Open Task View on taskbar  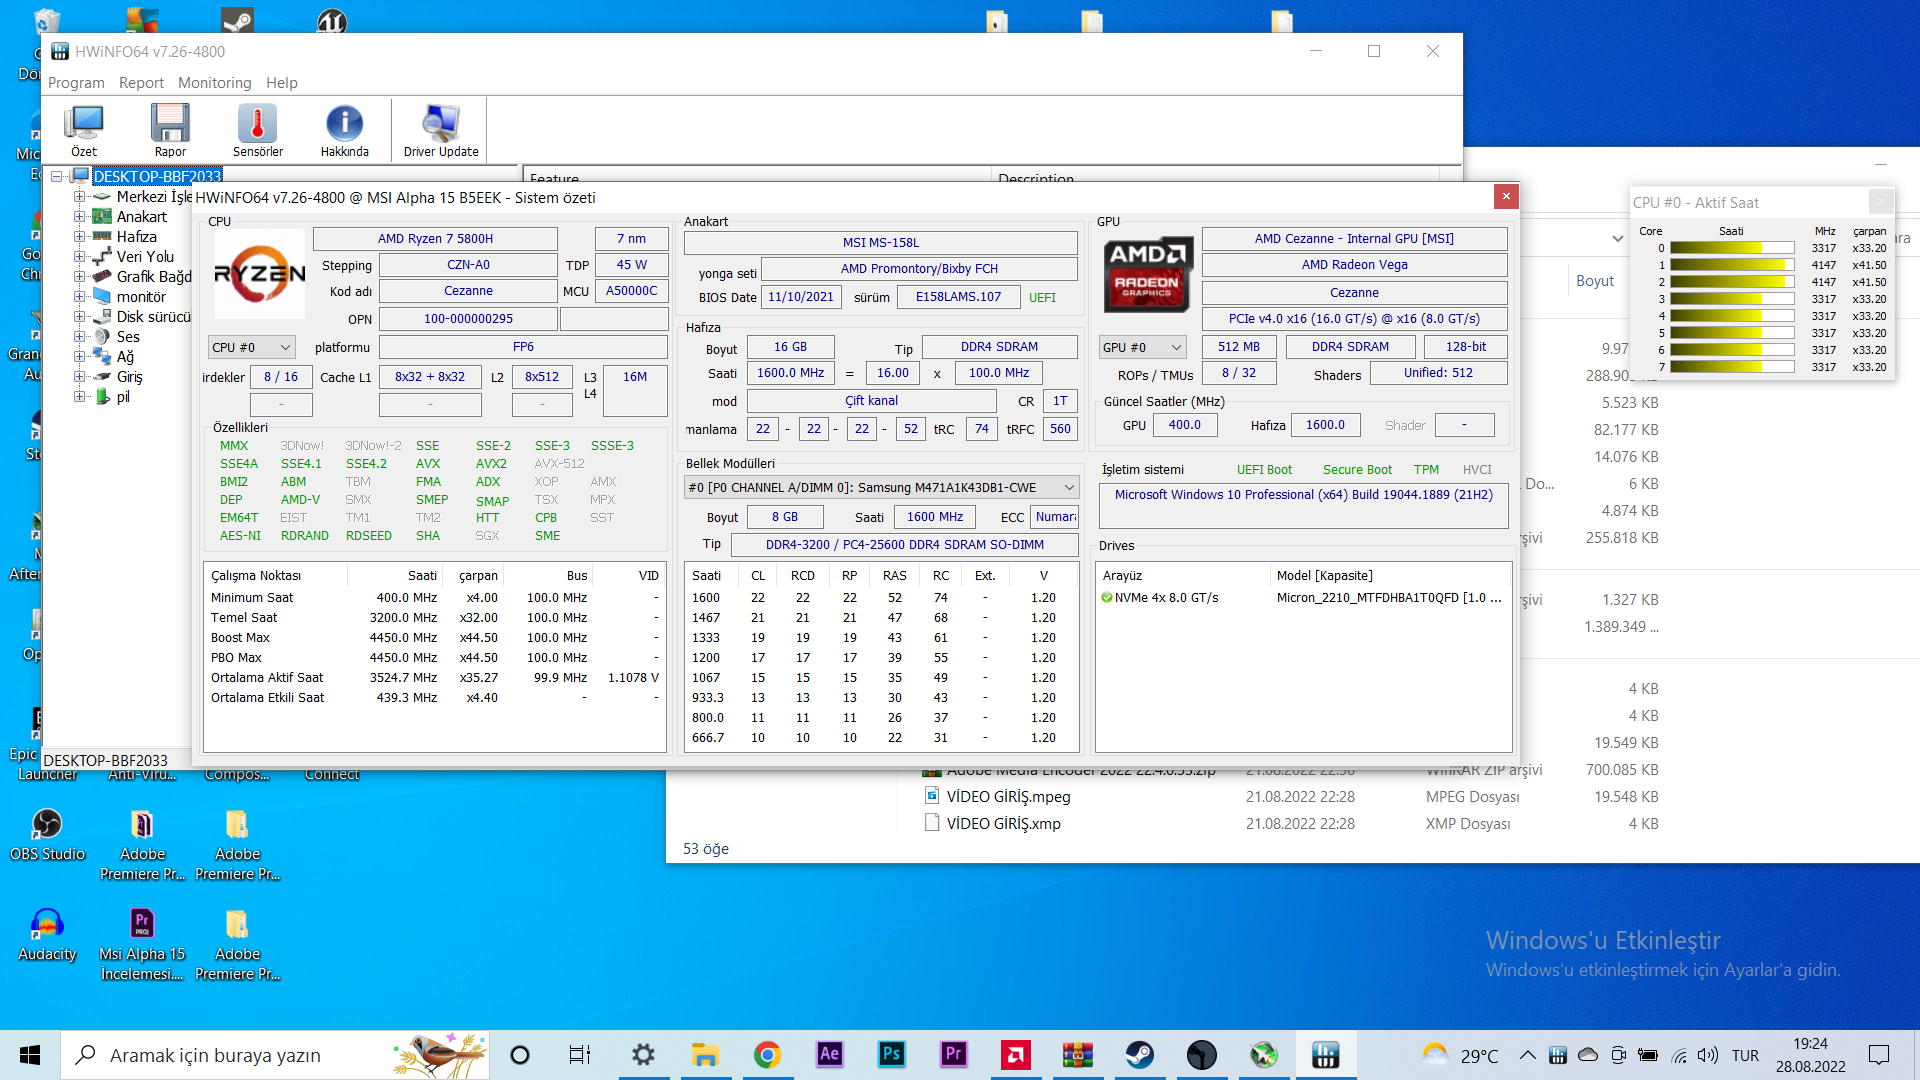[x=580, y=1055]
